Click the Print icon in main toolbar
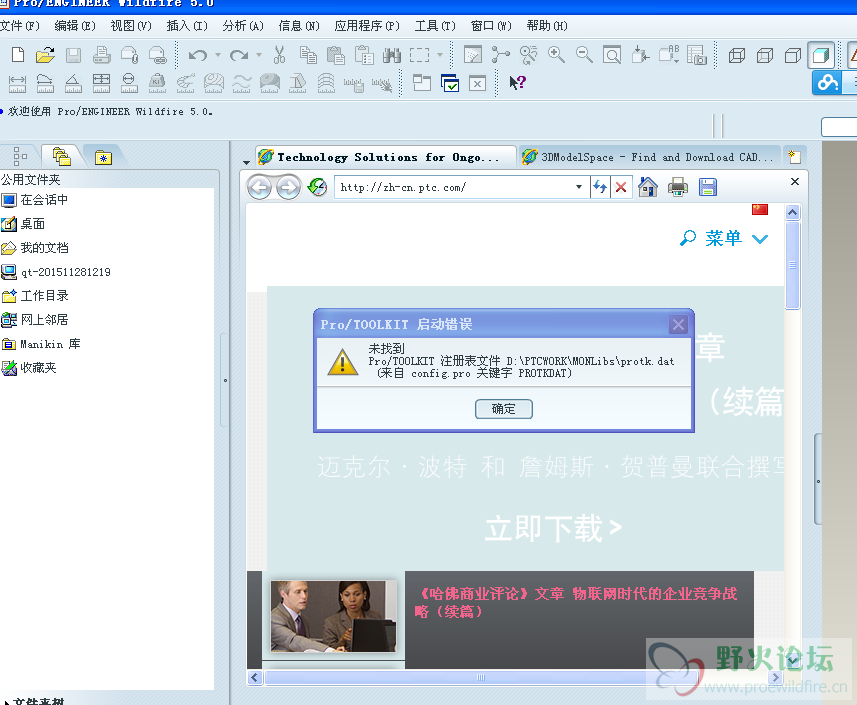The width and height of the screenshot is (857, 705). (x=101, y=55)
